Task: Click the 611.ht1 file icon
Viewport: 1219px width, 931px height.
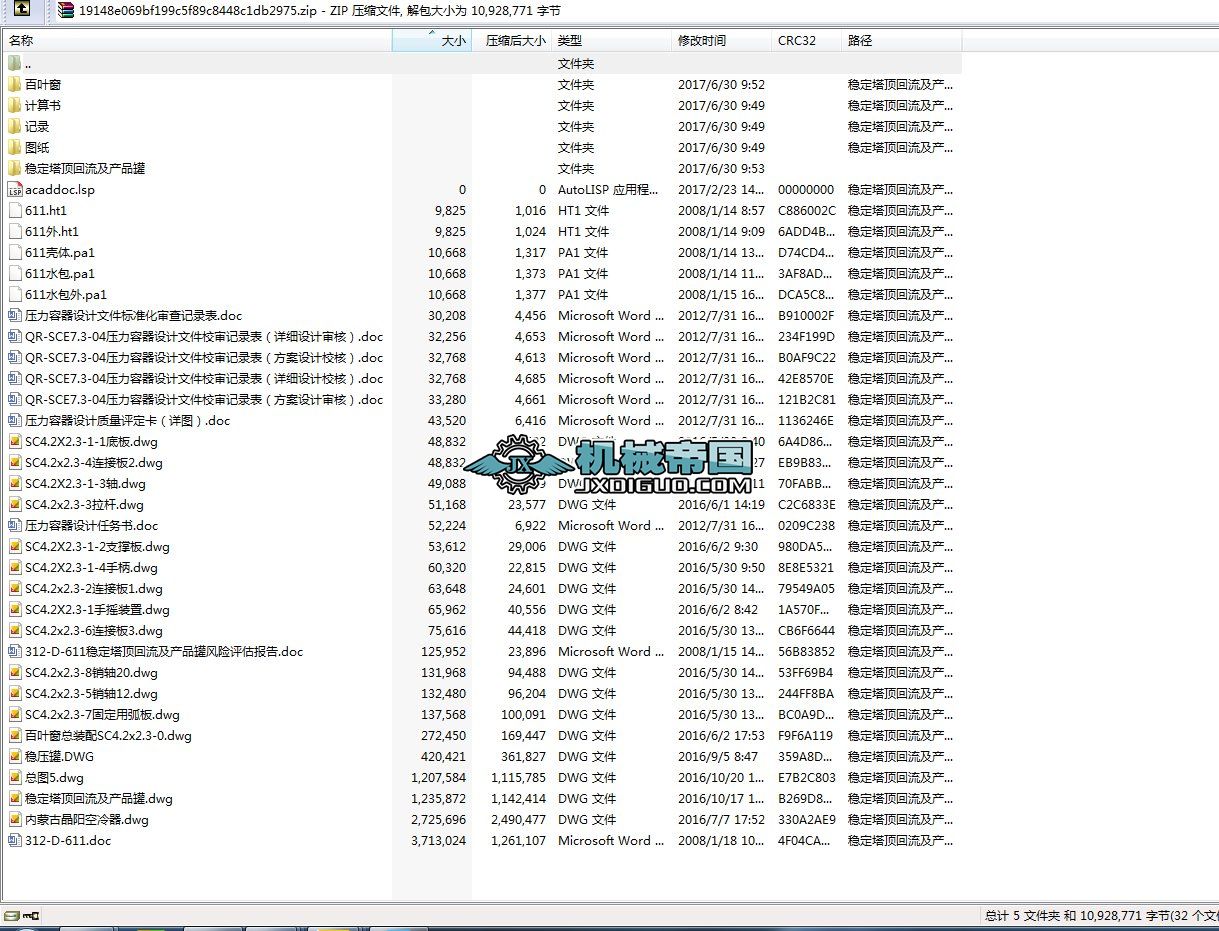Action: click(x=14, y=210)
